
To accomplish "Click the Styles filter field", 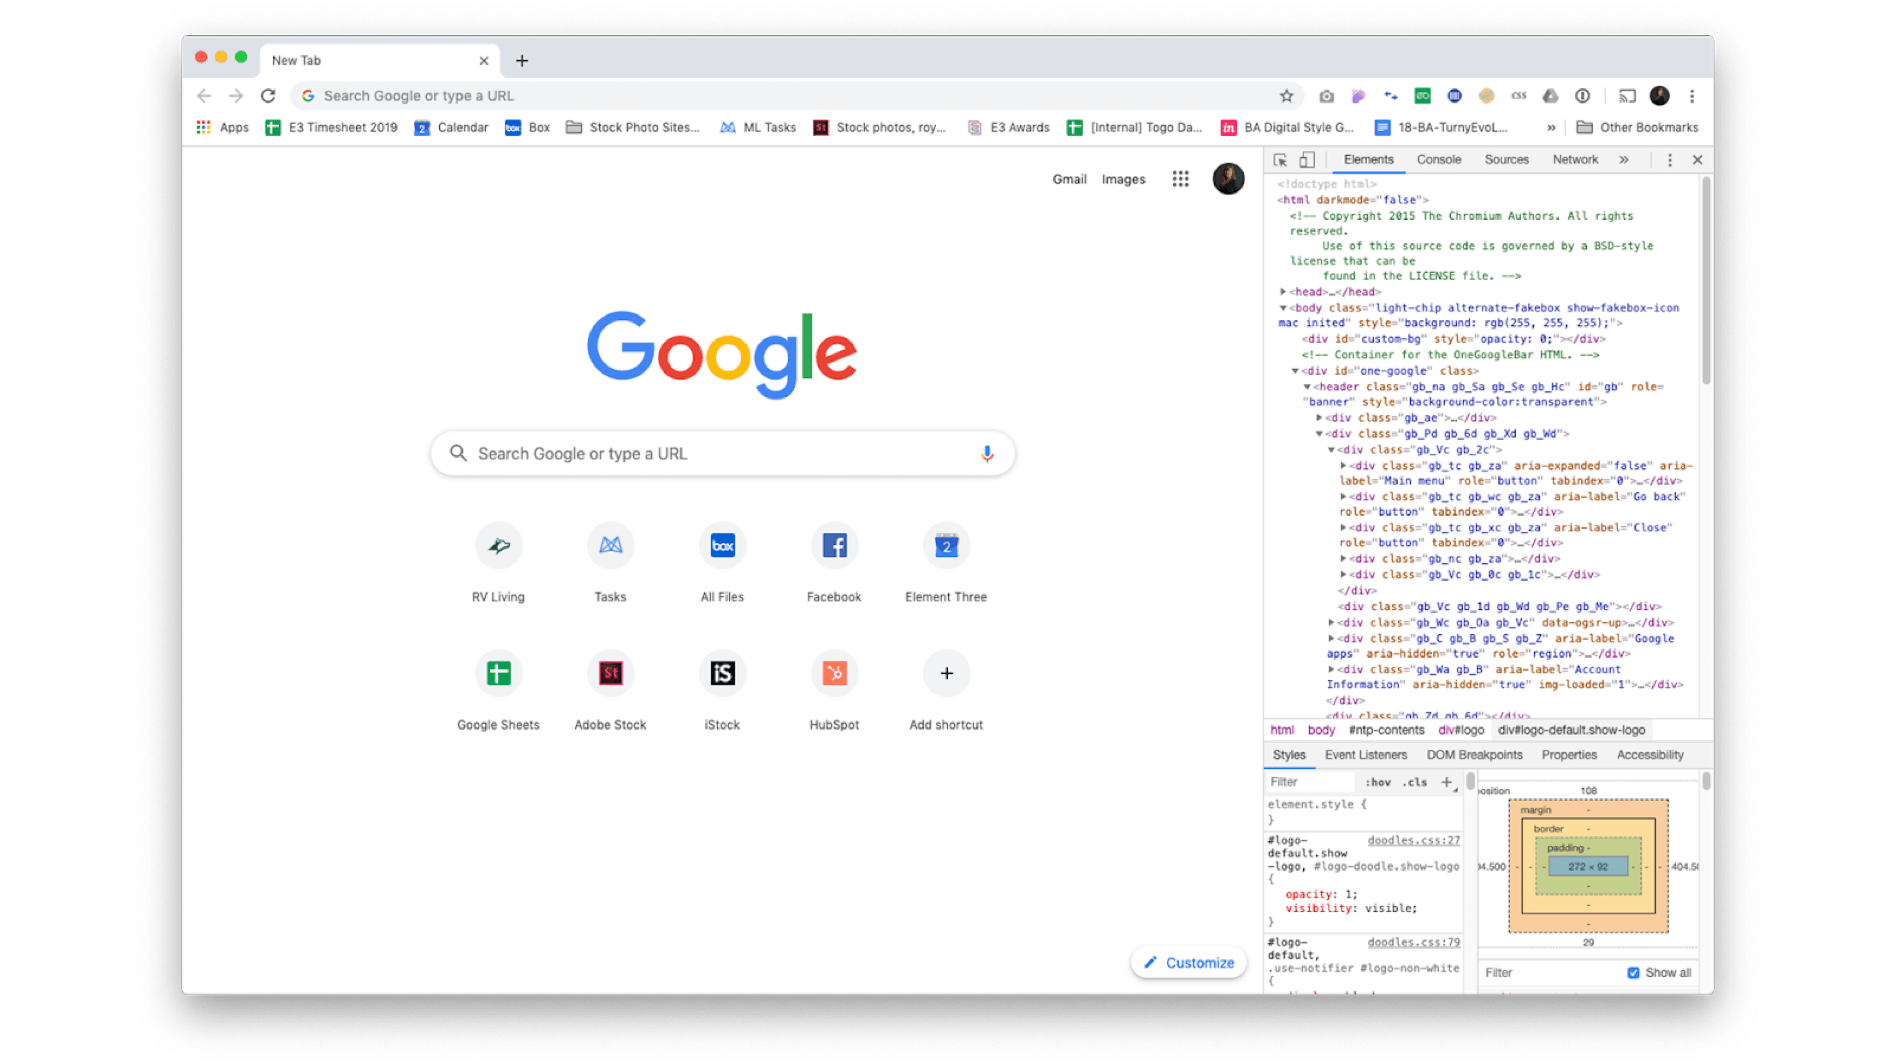I will tap(1310, 782).
